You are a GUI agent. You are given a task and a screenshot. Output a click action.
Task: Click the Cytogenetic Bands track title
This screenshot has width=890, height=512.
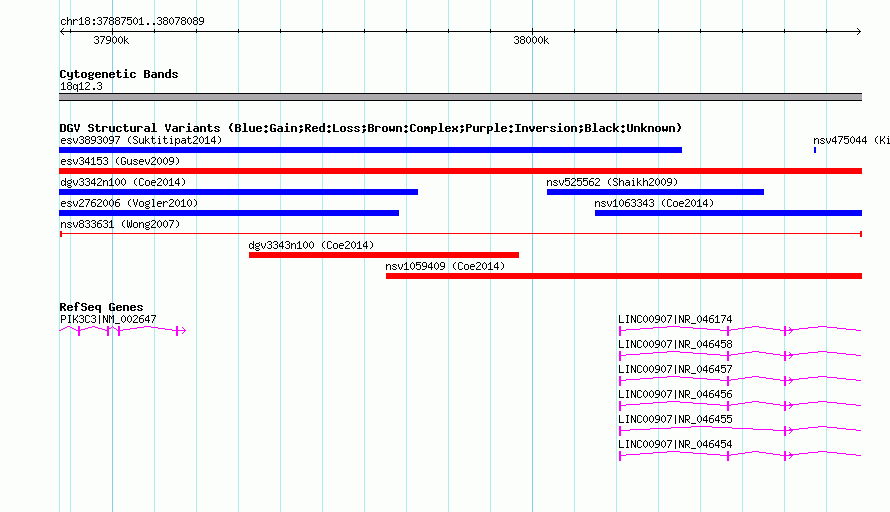119,74
